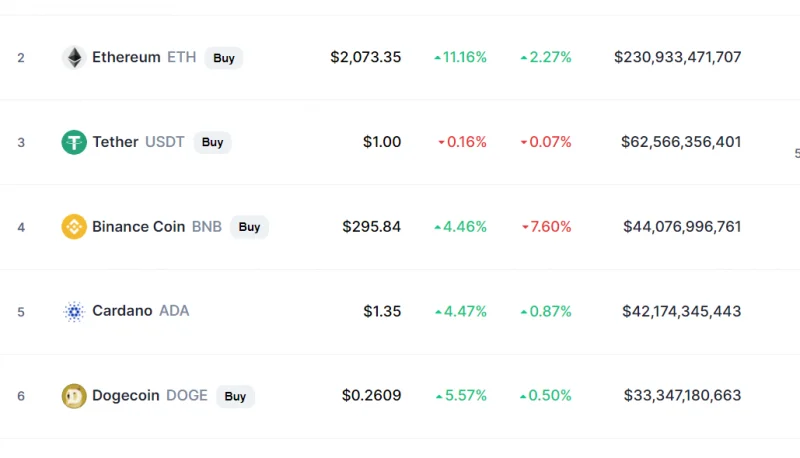Click Ethereum market cap $230,933,471,707
The height and width of the screenshot is (458, 800).
click(x=678, y=57)
